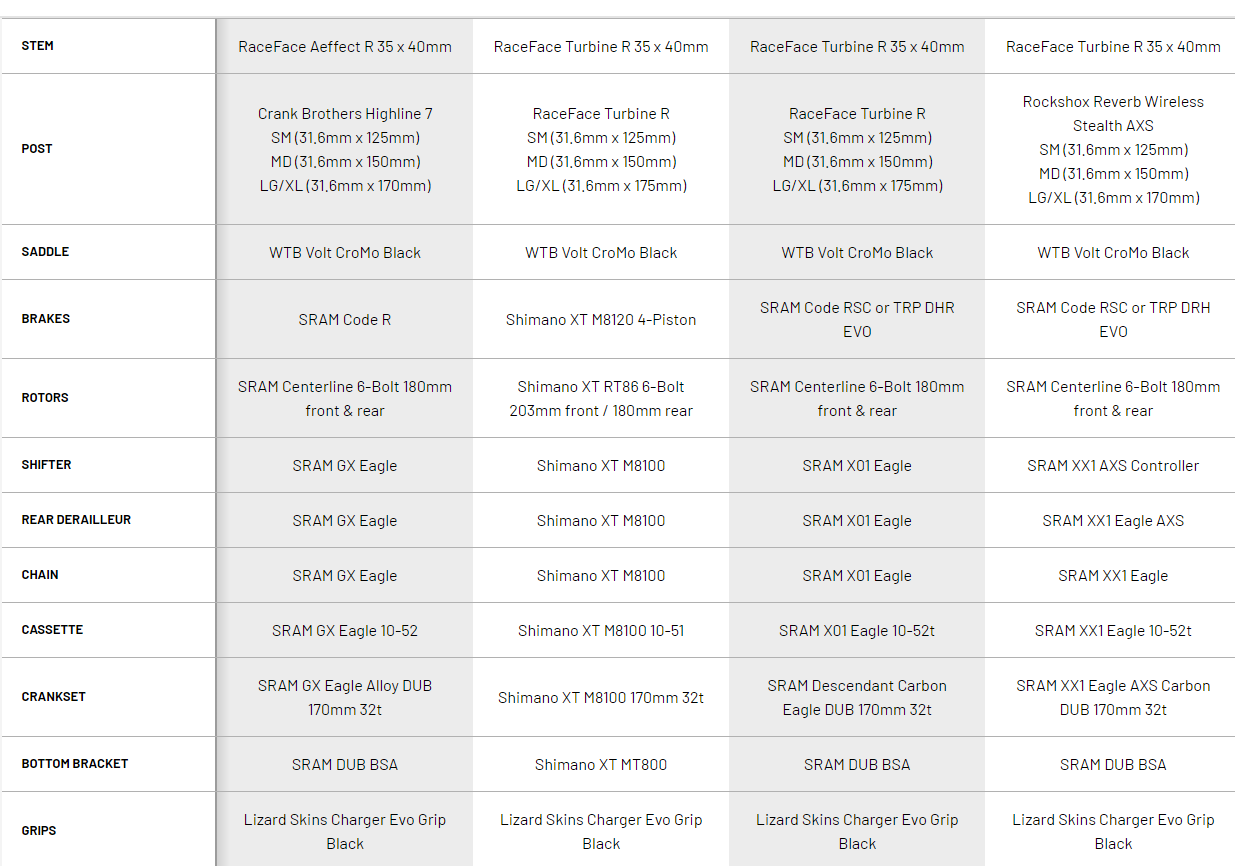
Task: Click the BRAKES row header
Action: coord(46,319)
